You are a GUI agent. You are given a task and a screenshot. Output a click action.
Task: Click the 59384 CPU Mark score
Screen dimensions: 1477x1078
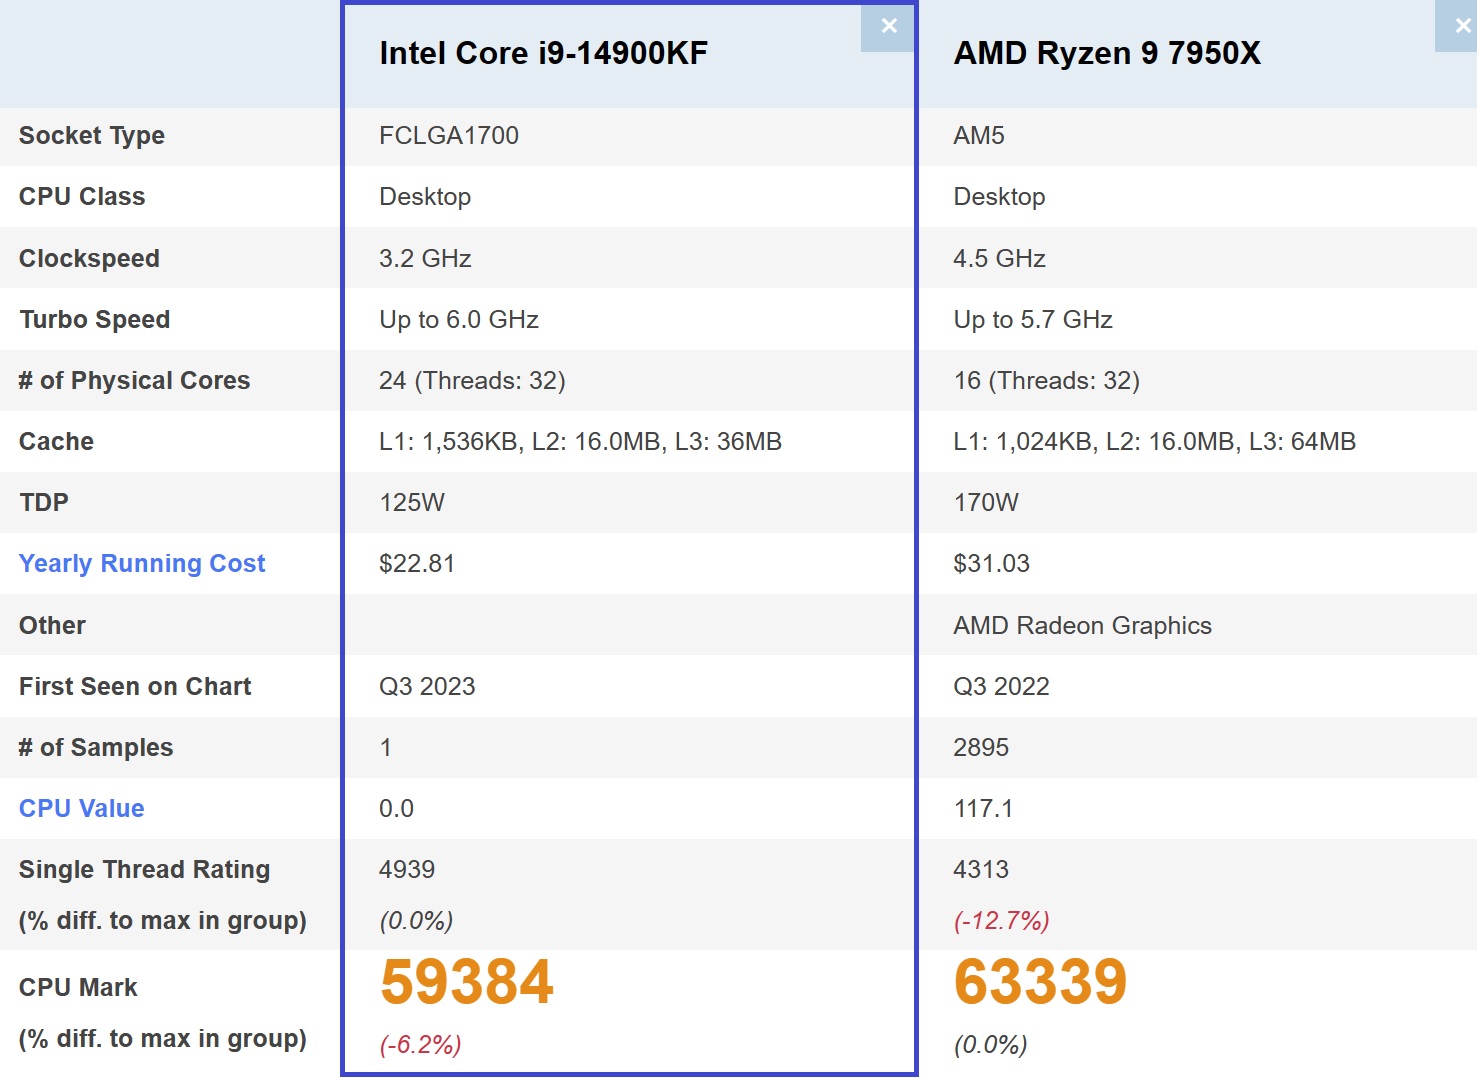pyautogui.click(x=467, y=982)
